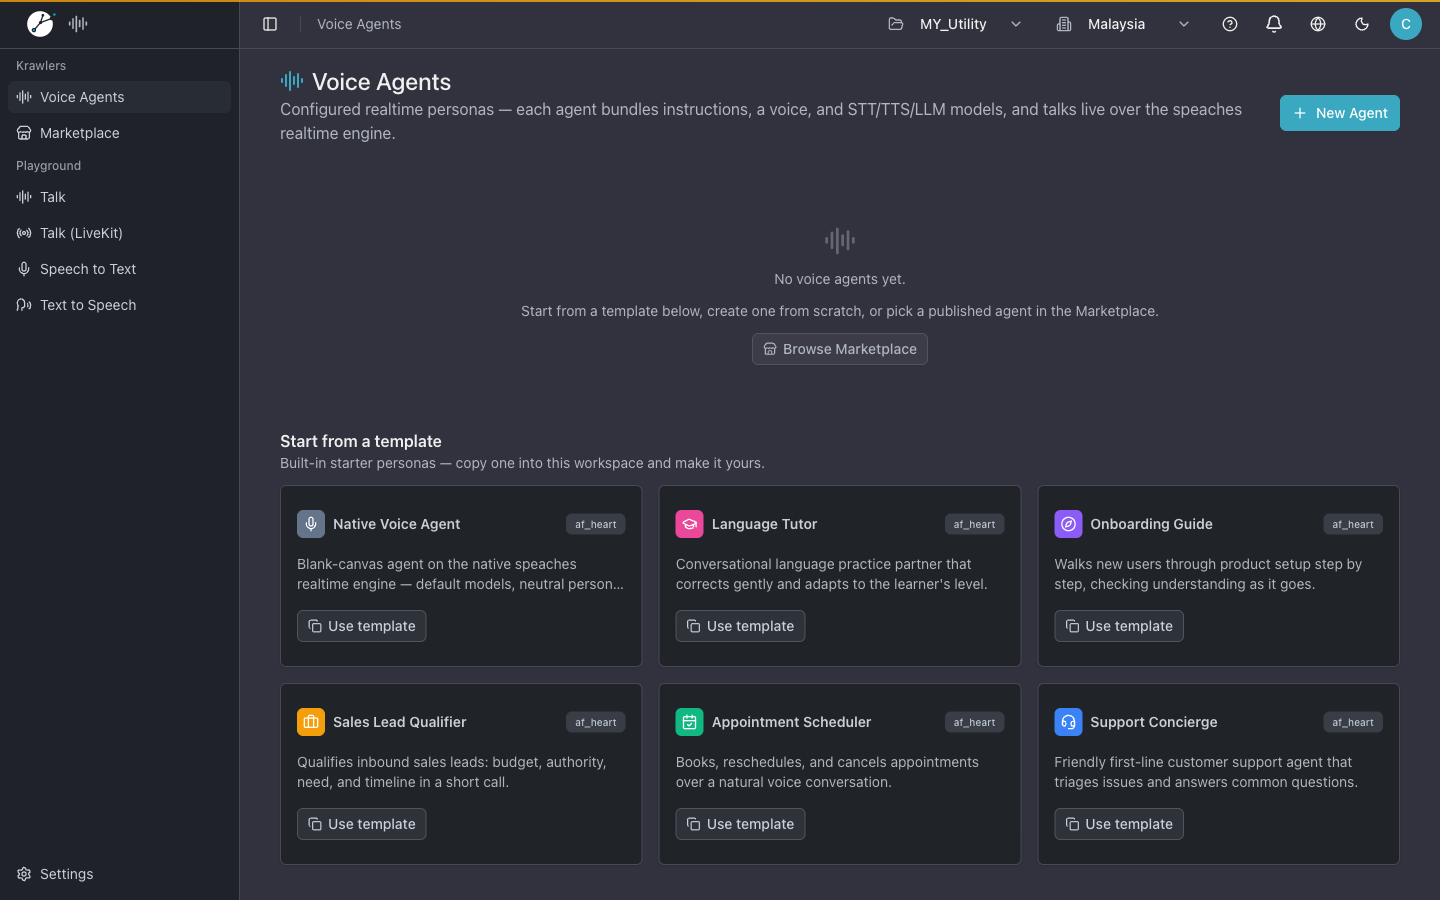Toggle dark mode moon icon
1440x900 pixels.
[x=1362, y=24]
